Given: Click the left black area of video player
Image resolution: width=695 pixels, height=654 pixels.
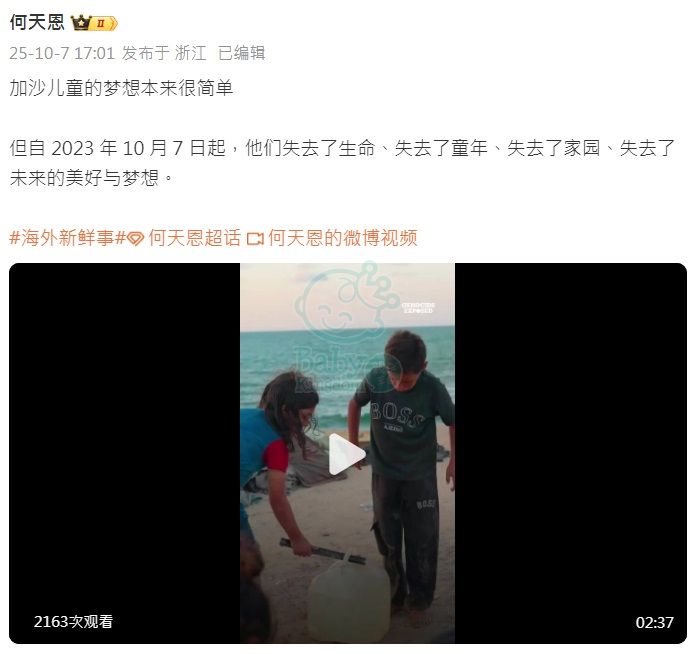Looking at the screenshot, I should (125, 453).
